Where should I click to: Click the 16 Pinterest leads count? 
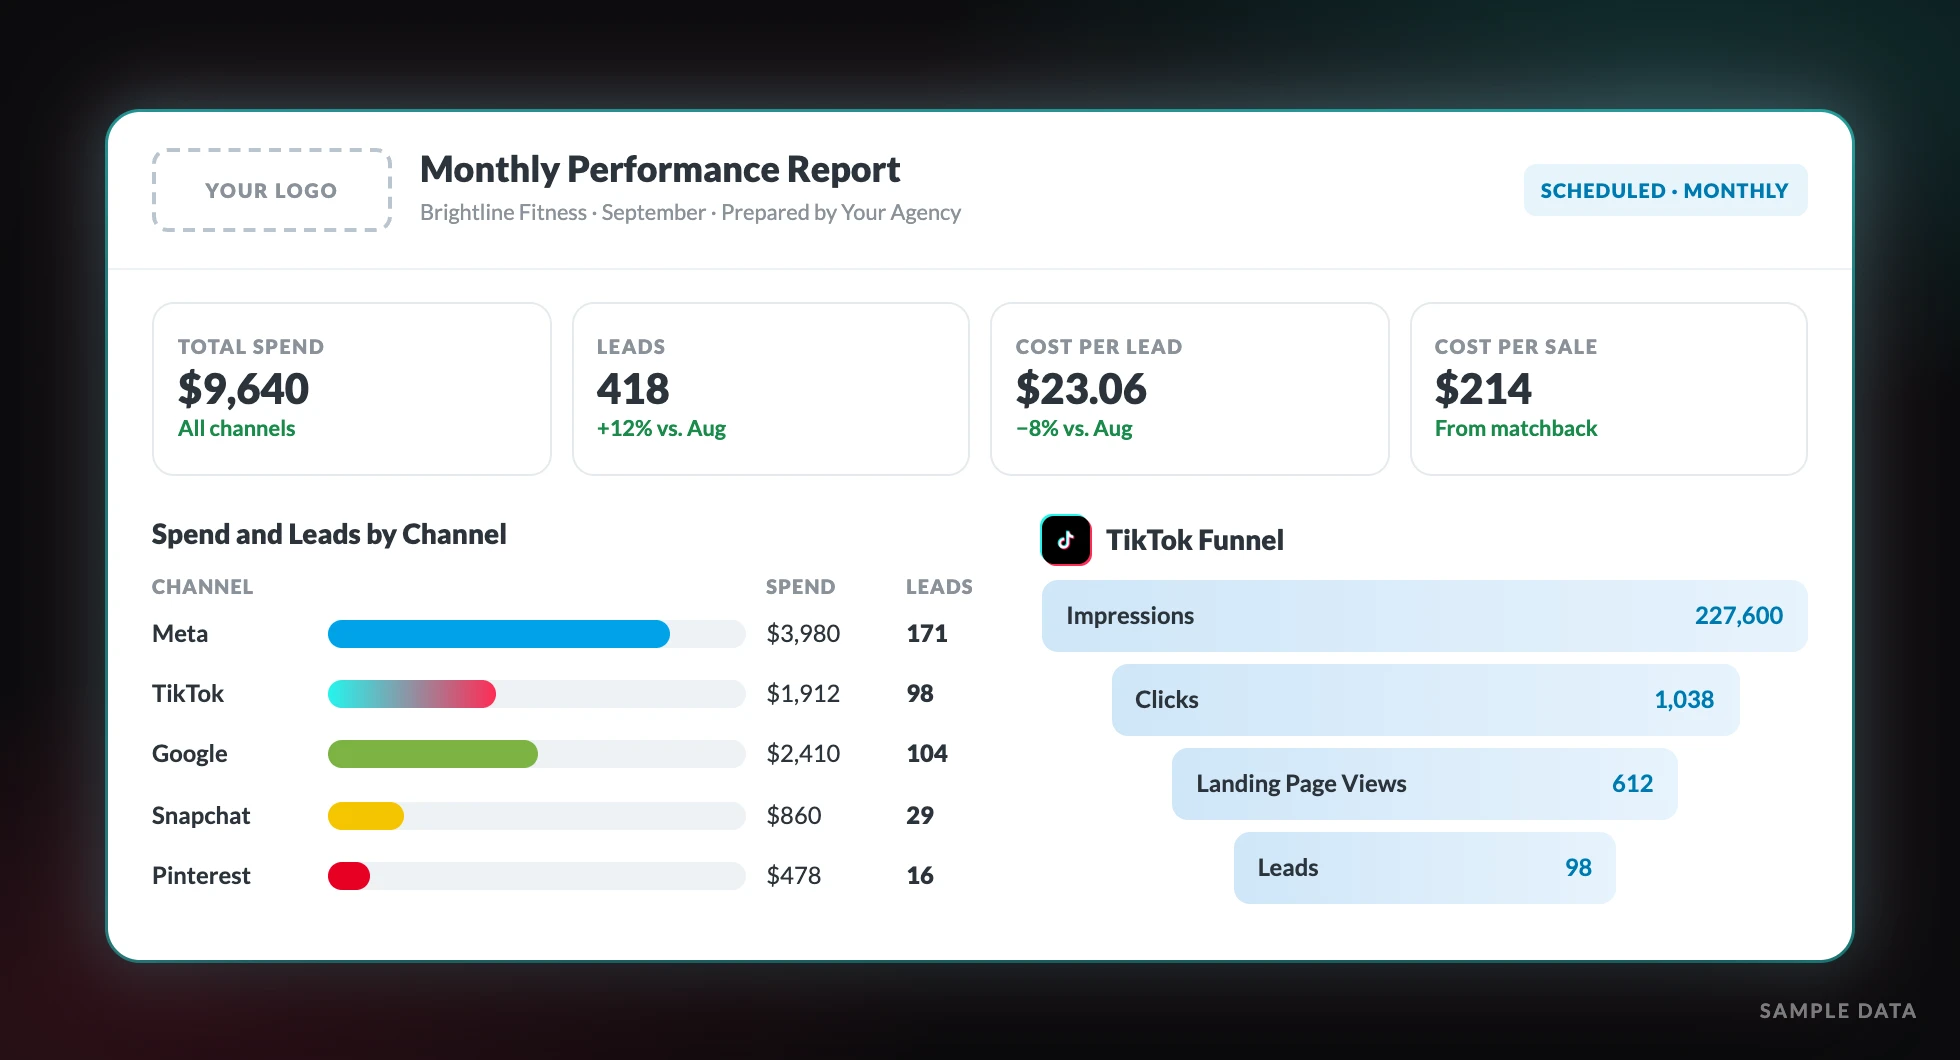[x=920, y=876]
